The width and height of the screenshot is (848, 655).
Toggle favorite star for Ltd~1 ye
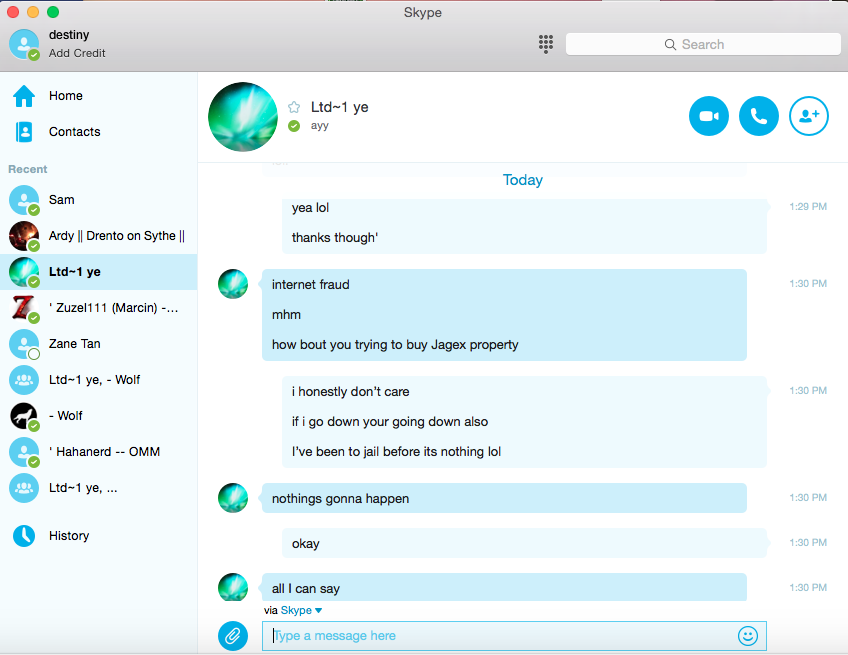coord(294,107)
